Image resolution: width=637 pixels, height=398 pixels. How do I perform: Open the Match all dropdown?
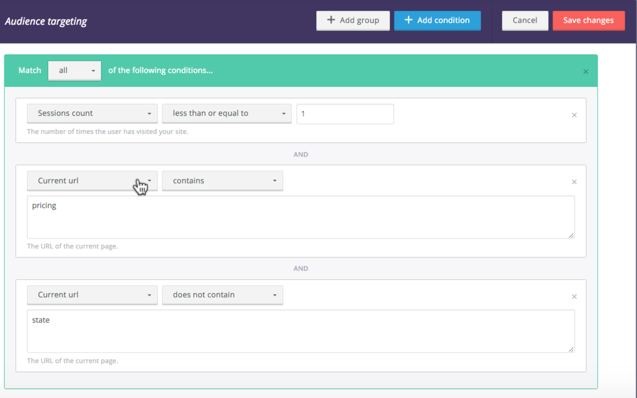74,70
